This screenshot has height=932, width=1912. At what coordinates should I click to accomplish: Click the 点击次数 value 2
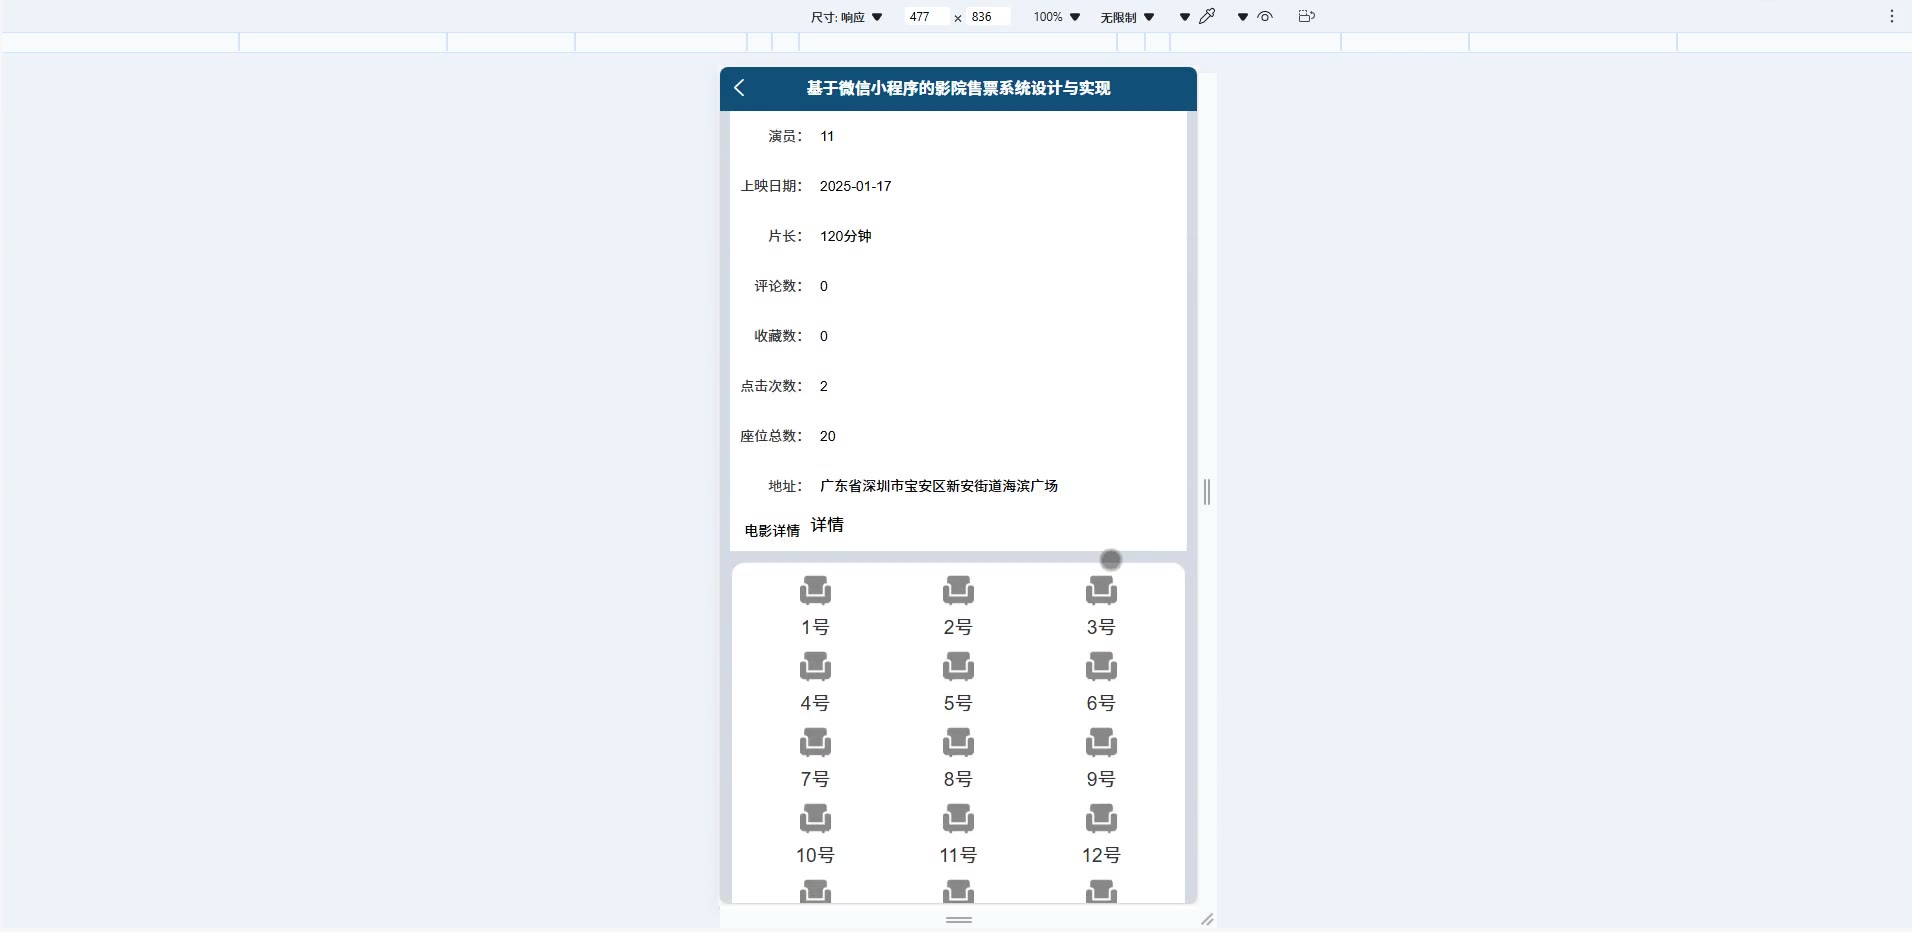coord(823,386)
